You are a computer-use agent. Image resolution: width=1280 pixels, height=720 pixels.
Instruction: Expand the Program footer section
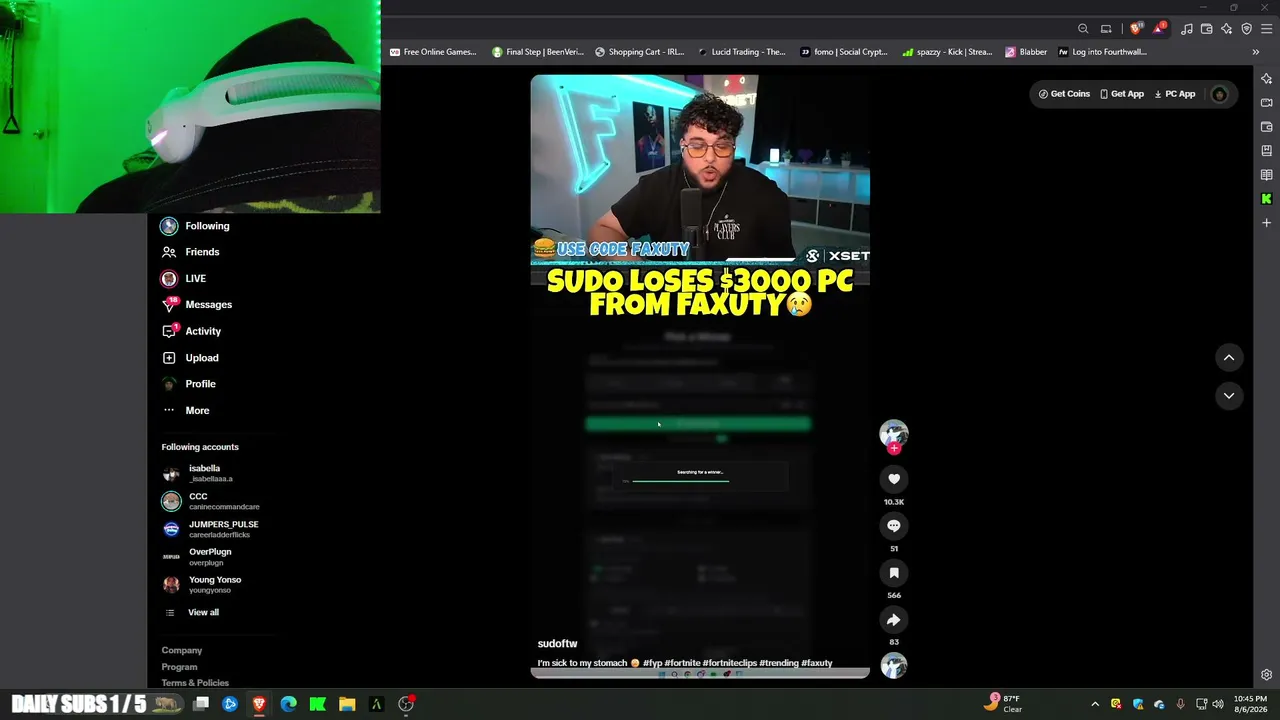click(x=180, y=667)
